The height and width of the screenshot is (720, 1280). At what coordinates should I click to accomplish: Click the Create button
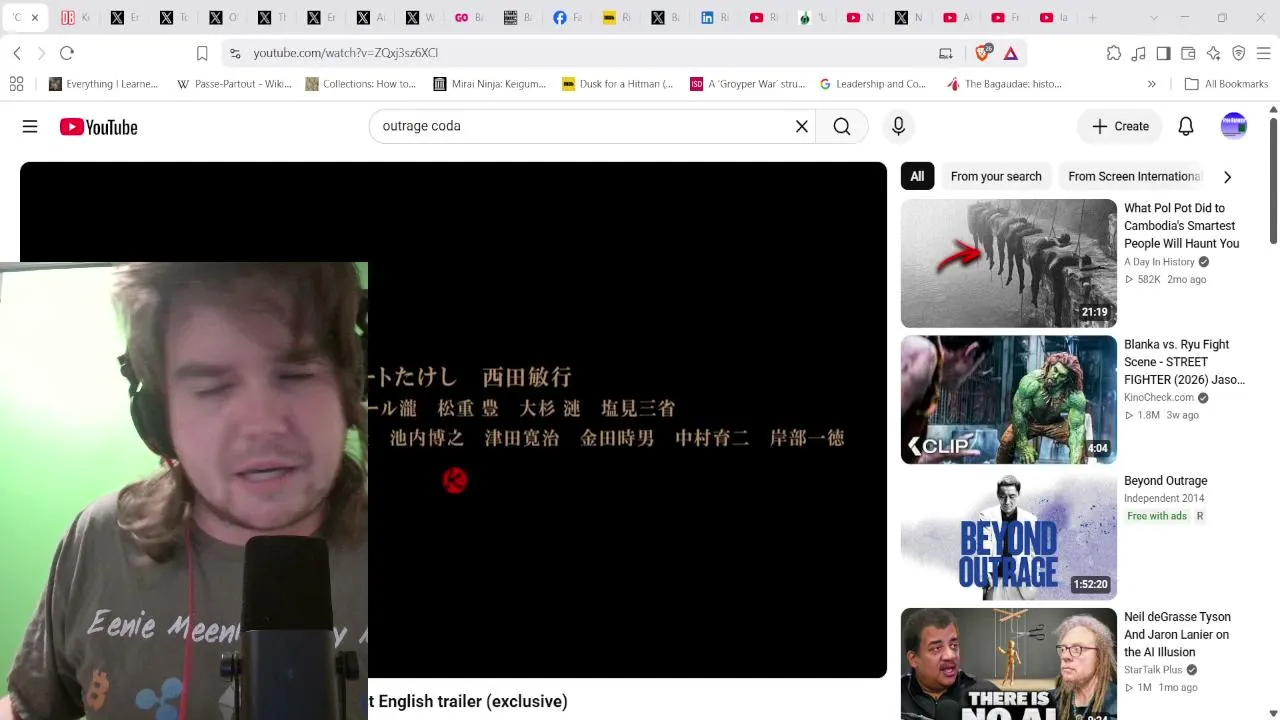tap(1120, 126)
